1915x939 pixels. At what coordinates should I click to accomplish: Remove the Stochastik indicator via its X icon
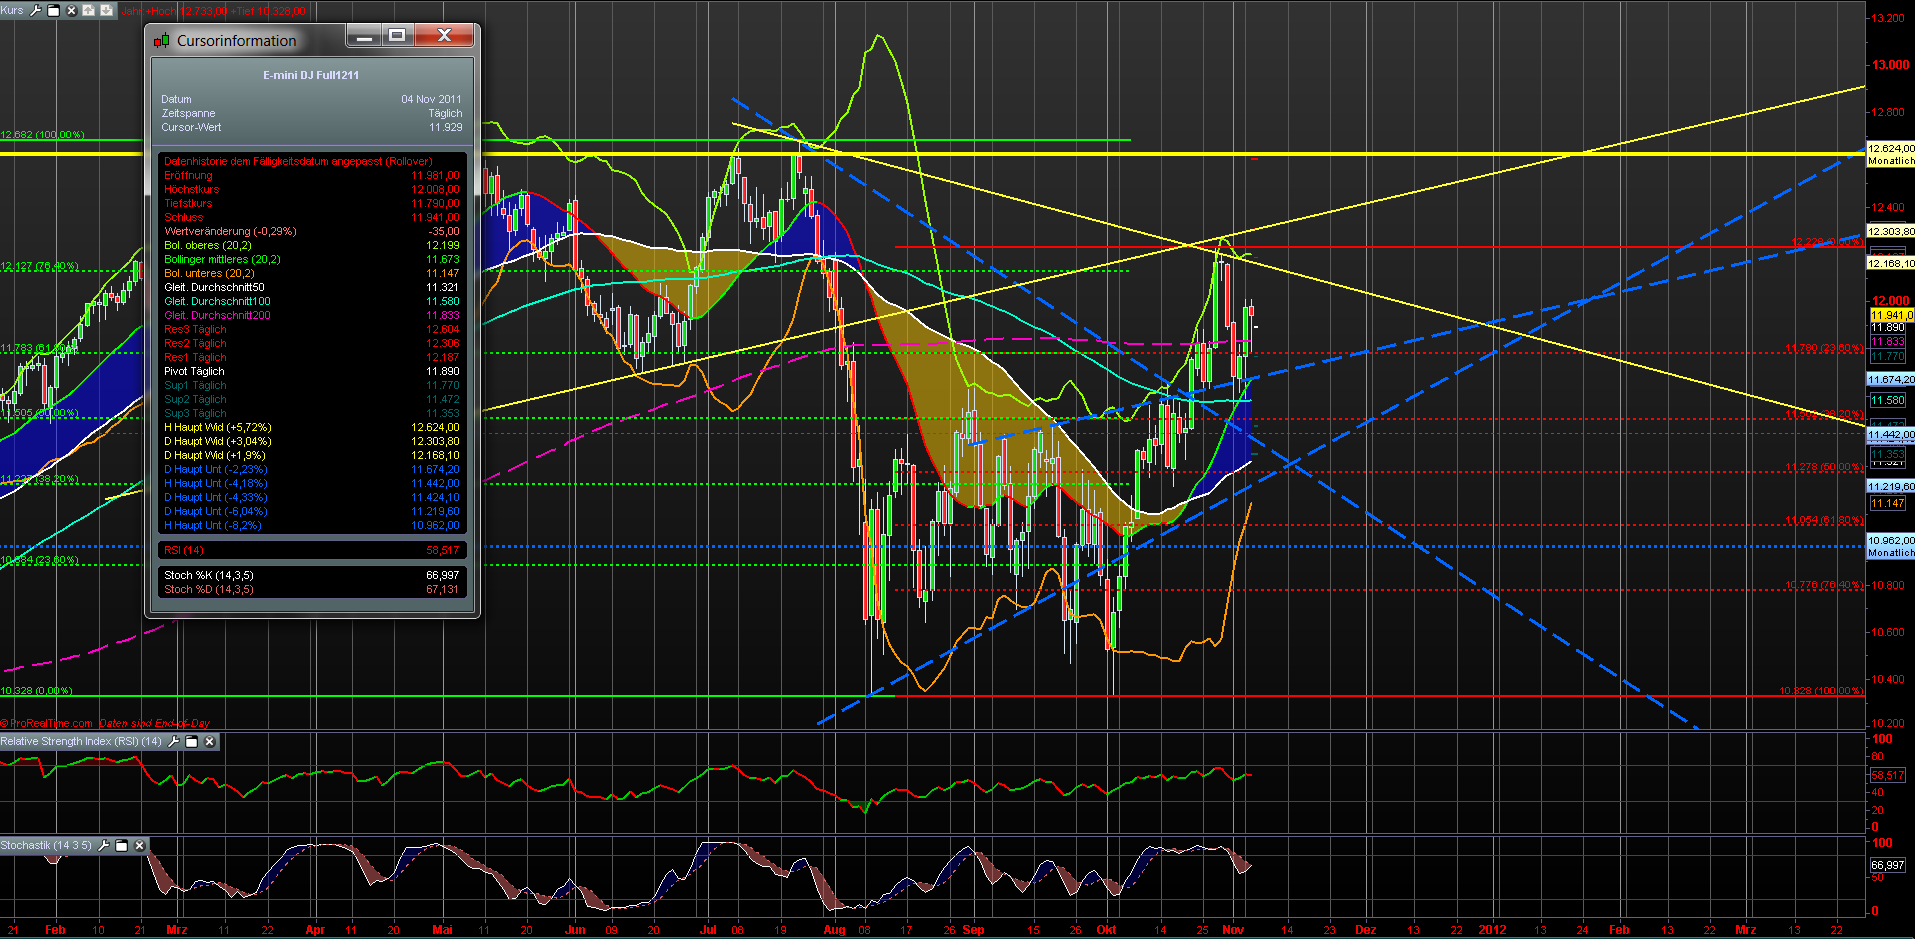tap(139, 845)
